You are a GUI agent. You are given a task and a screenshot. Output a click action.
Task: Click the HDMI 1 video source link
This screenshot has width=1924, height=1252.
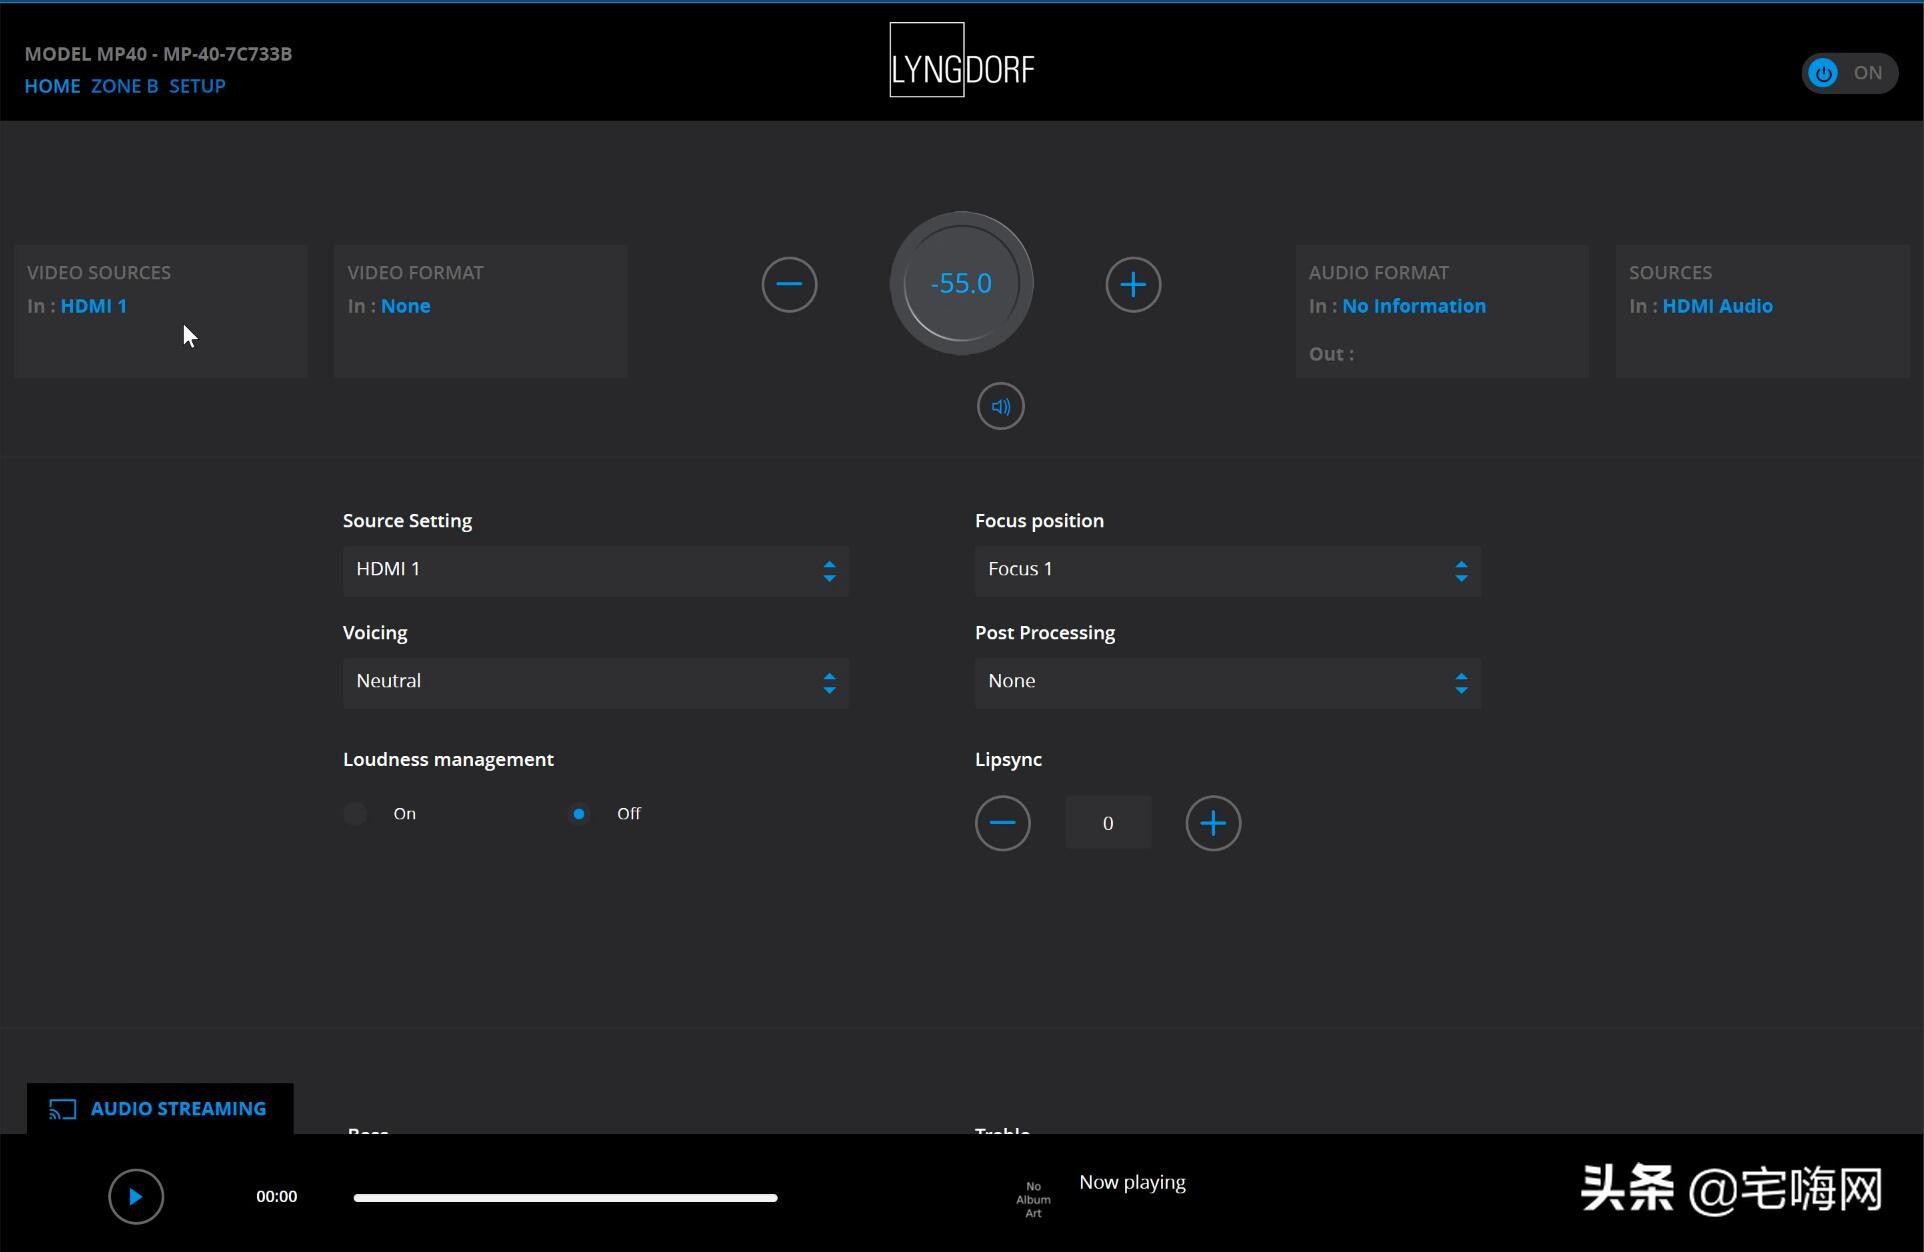[93, 306]
